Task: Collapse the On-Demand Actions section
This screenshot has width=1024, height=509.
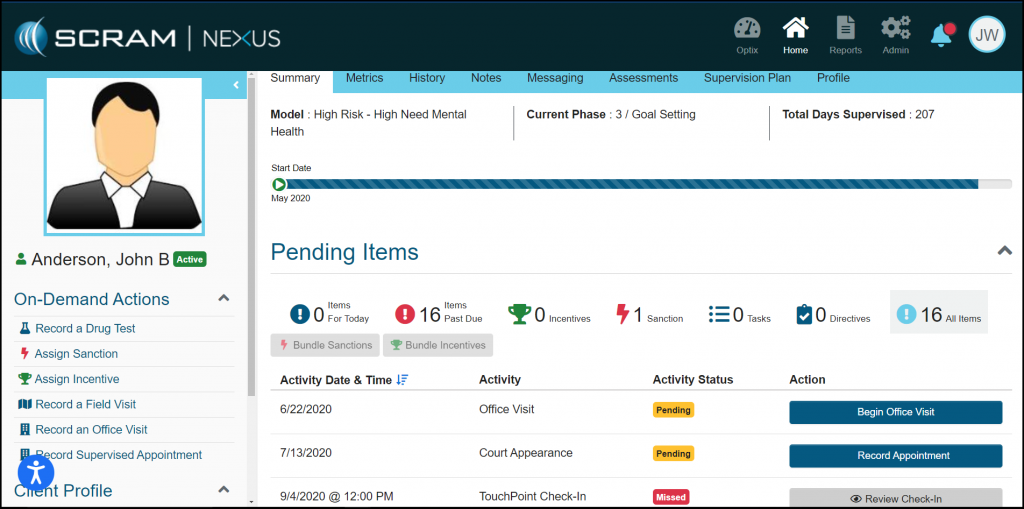Action: click(224, 298)
